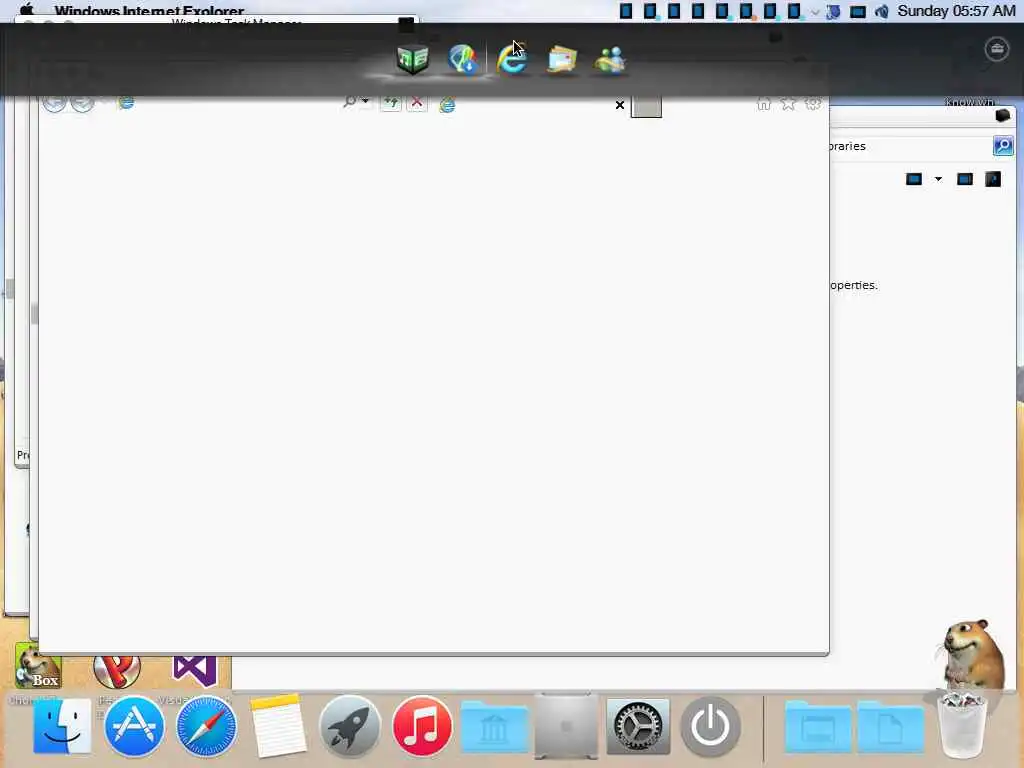The image size is (1024, 768).
Task: Go forward in Internet Explorer
Action: (x=82, y=102)
